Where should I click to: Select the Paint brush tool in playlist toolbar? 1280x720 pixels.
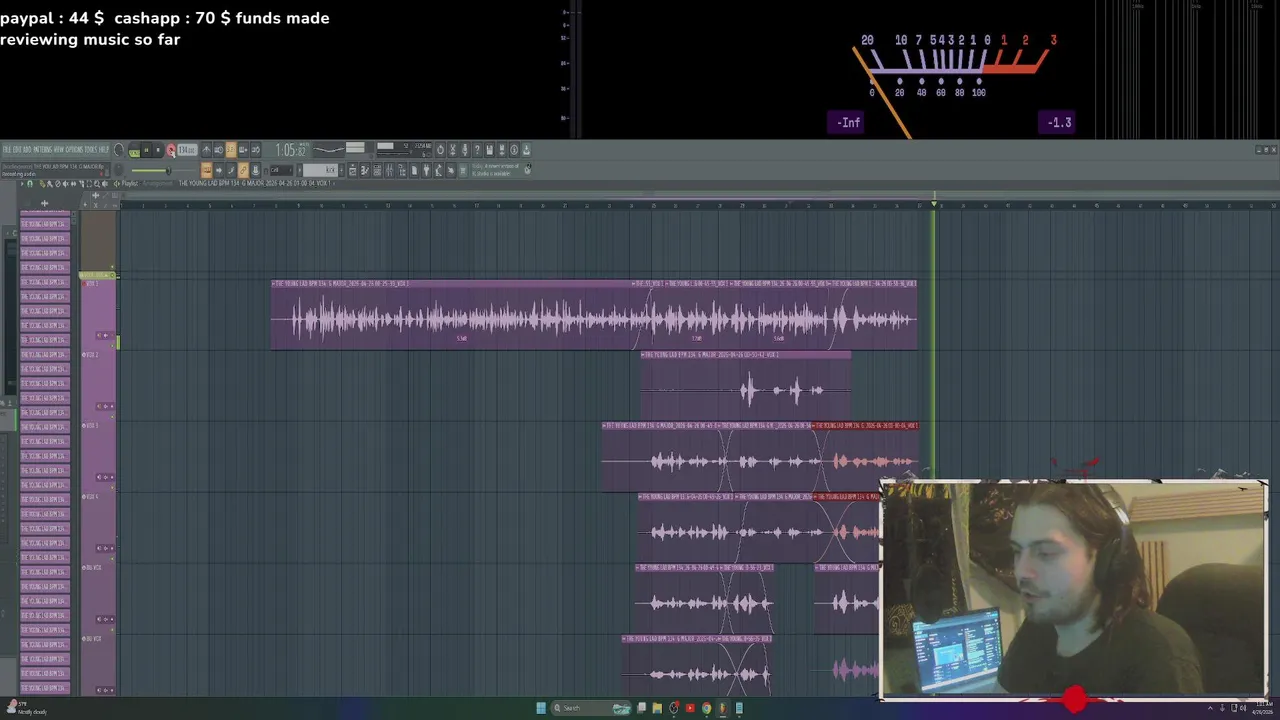point(50,184)
